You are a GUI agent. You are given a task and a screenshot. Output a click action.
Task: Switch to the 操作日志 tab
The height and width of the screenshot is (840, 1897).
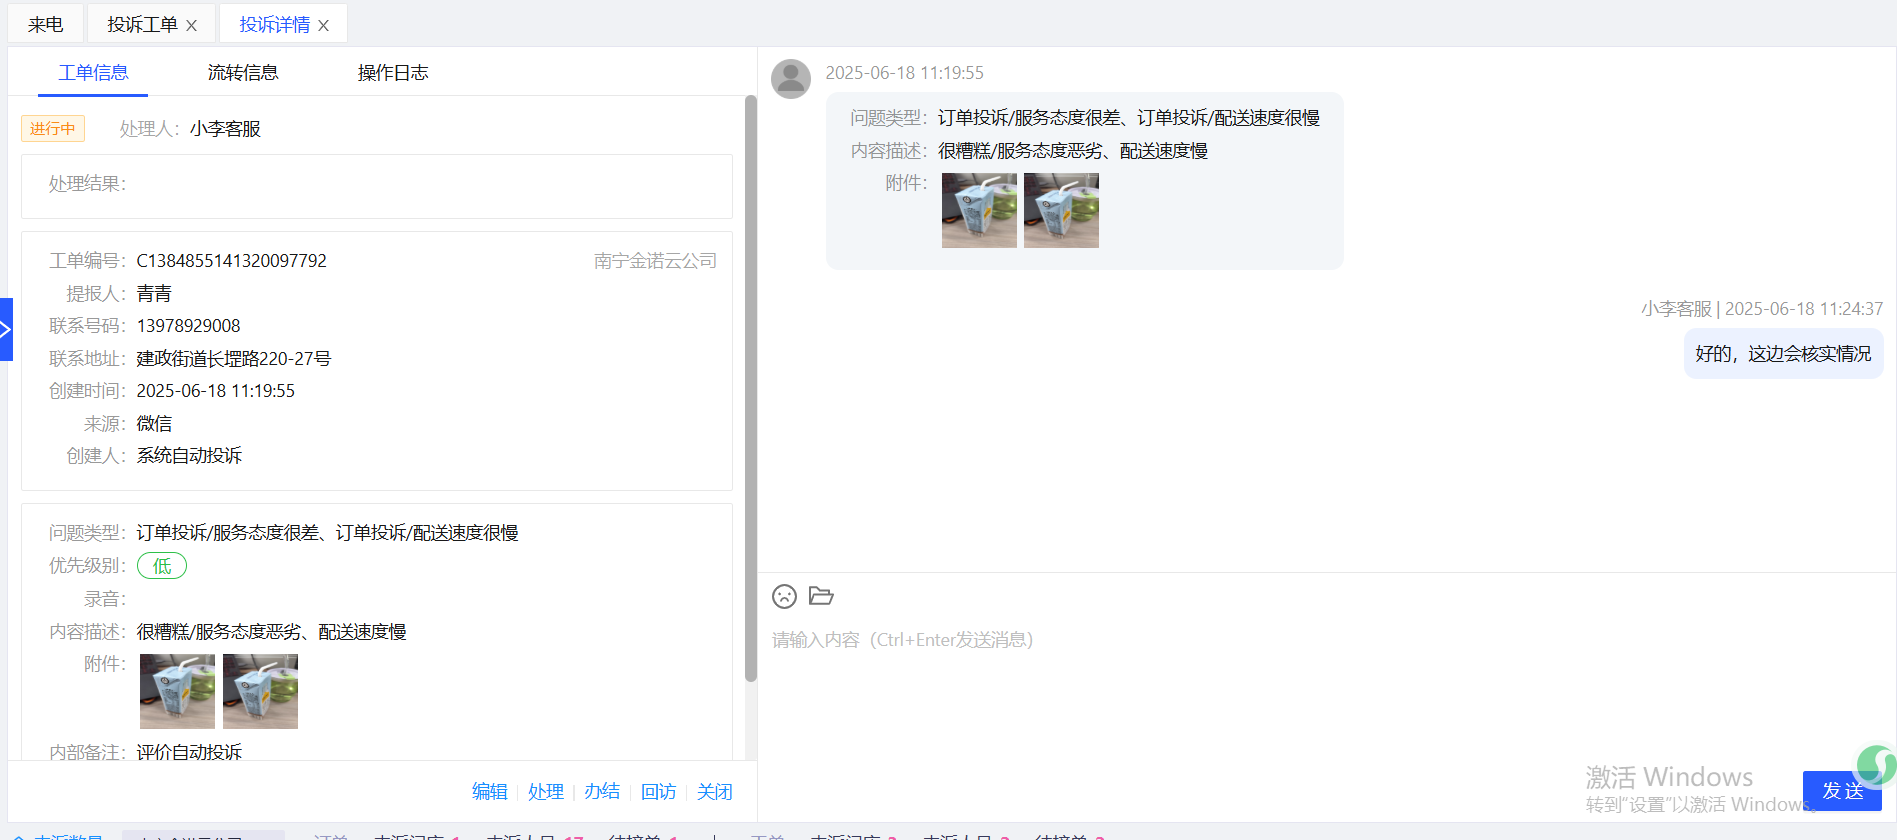[393, 73]
